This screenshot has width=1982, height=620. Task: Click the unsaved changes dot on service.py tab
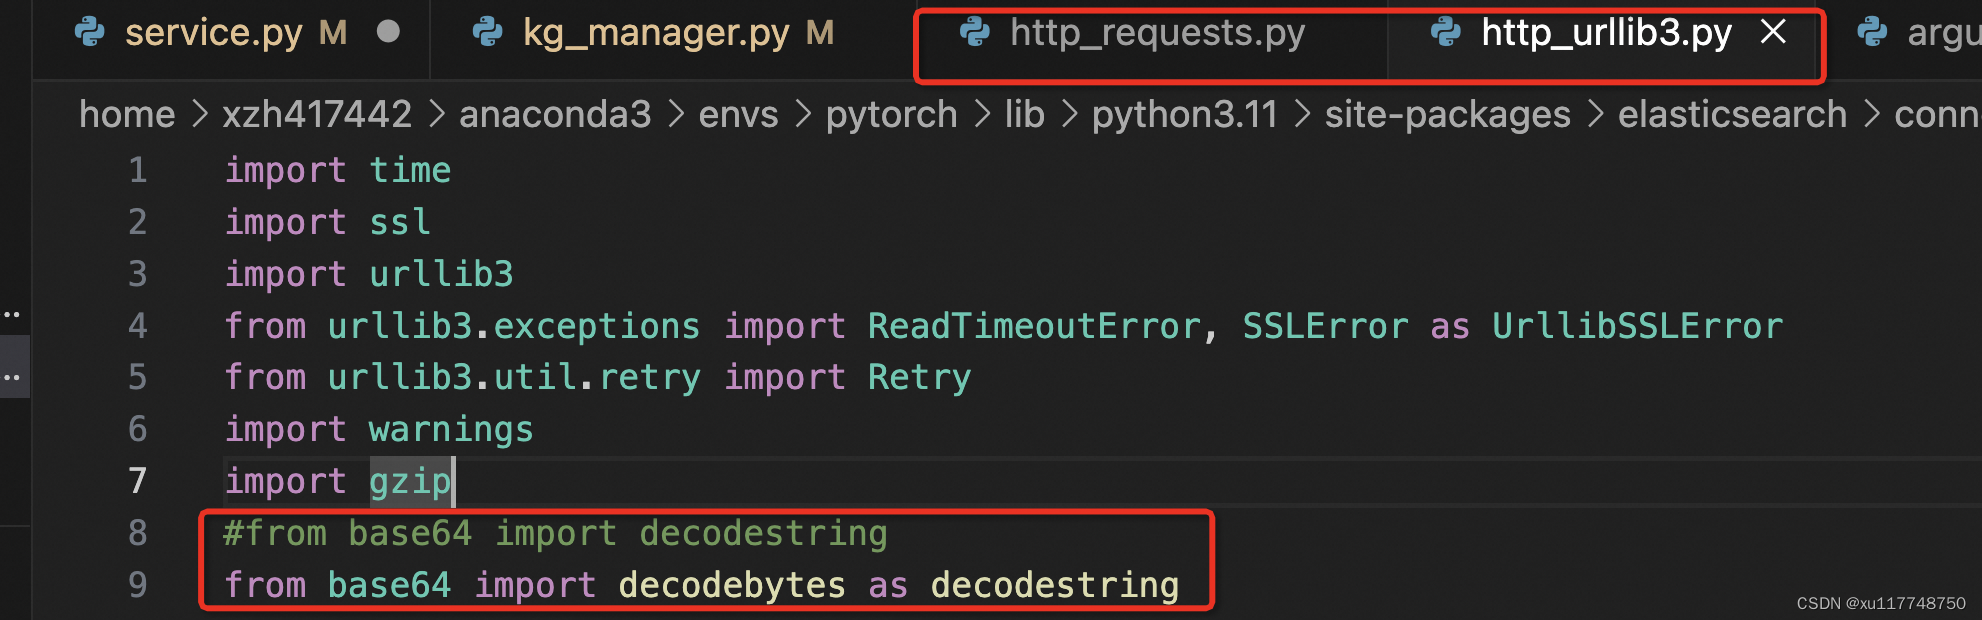[390, 32]
